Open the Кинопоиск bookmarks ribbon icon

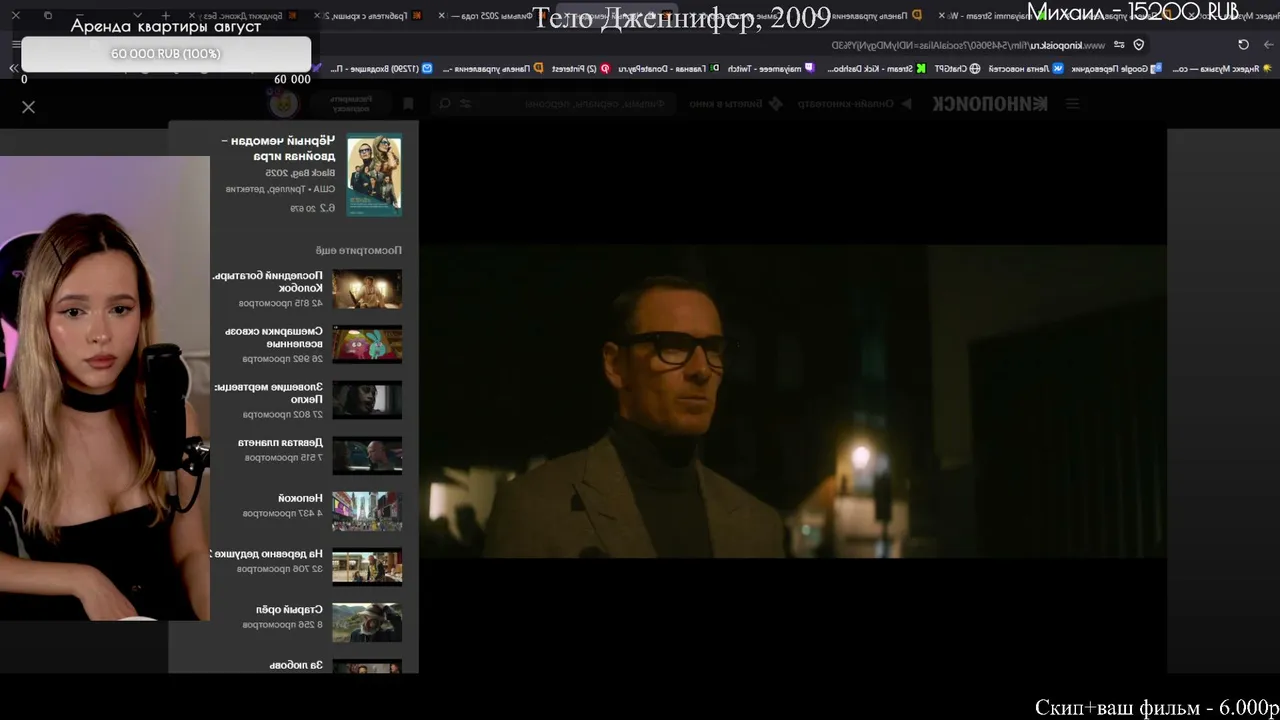click(x=408, y=104)
